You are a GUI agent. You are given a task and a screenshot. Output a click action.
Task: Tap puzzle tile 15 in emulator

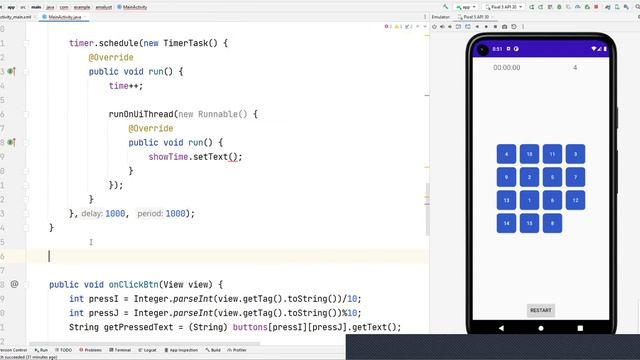[529, 223]
